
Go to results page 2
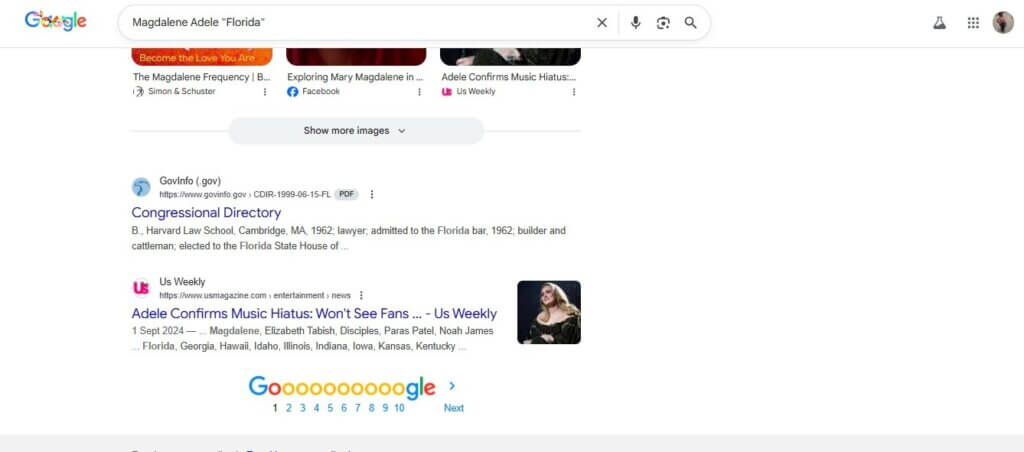pyautogui.click(x=288, y=408)
